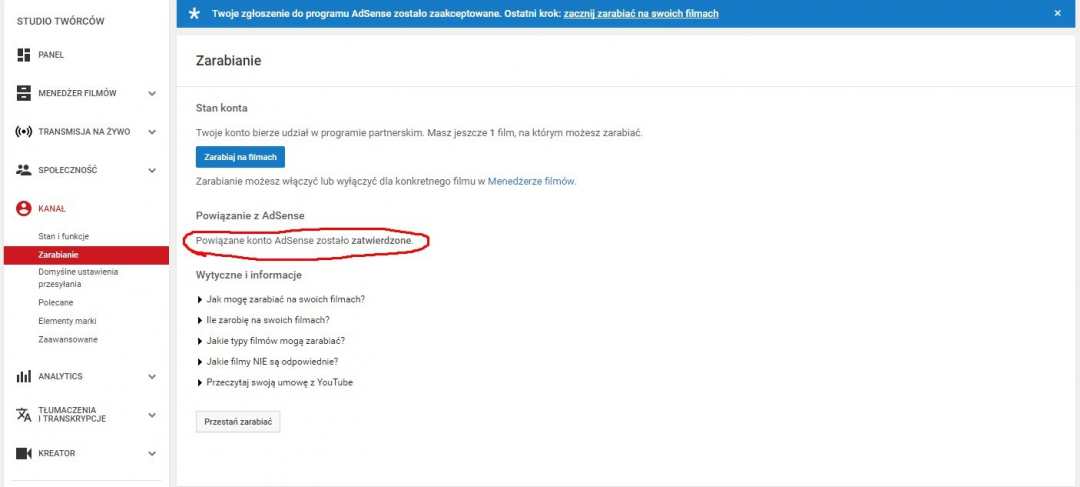Image resolution: width=1080 pixels, height=487 pixels.
Task: Expand the Kreator section chevron
Action: pyautogui.click(x=152, y=453)
